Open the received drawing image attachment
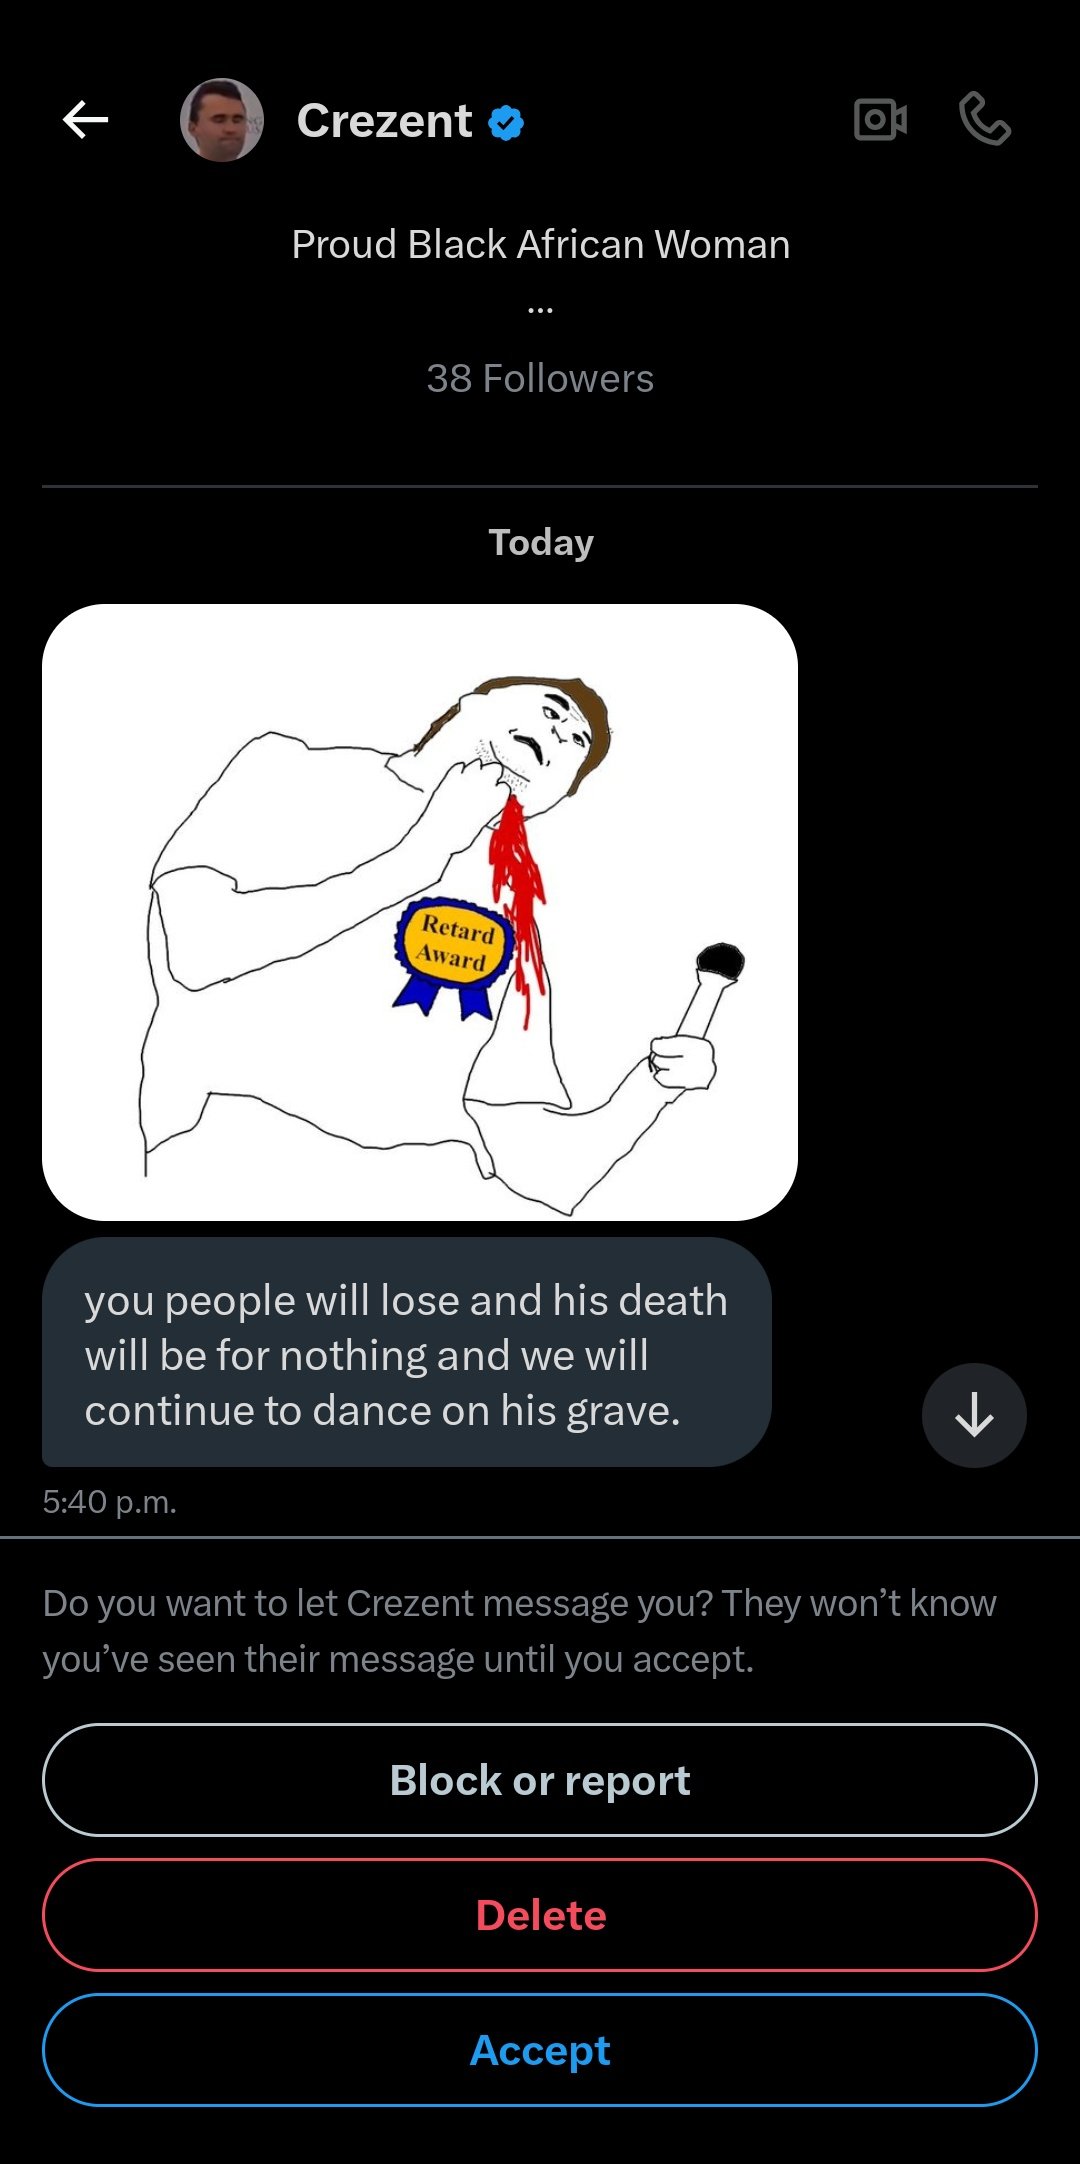Image resolution: width=1080 pixels, height=2164 pixels. click(420, 912)
